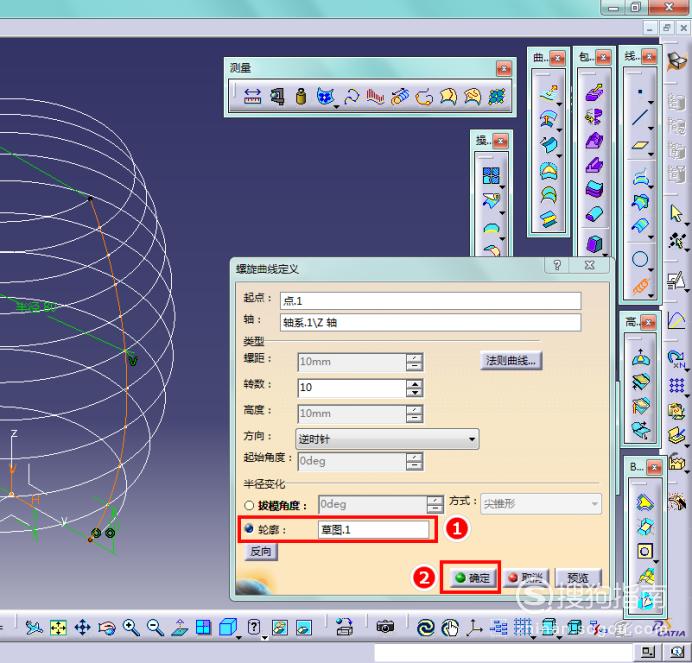Click the Extrude surface icon in surfaces toolbar
The width and height of the screenshot is (692, 663).
coord(549,93)
